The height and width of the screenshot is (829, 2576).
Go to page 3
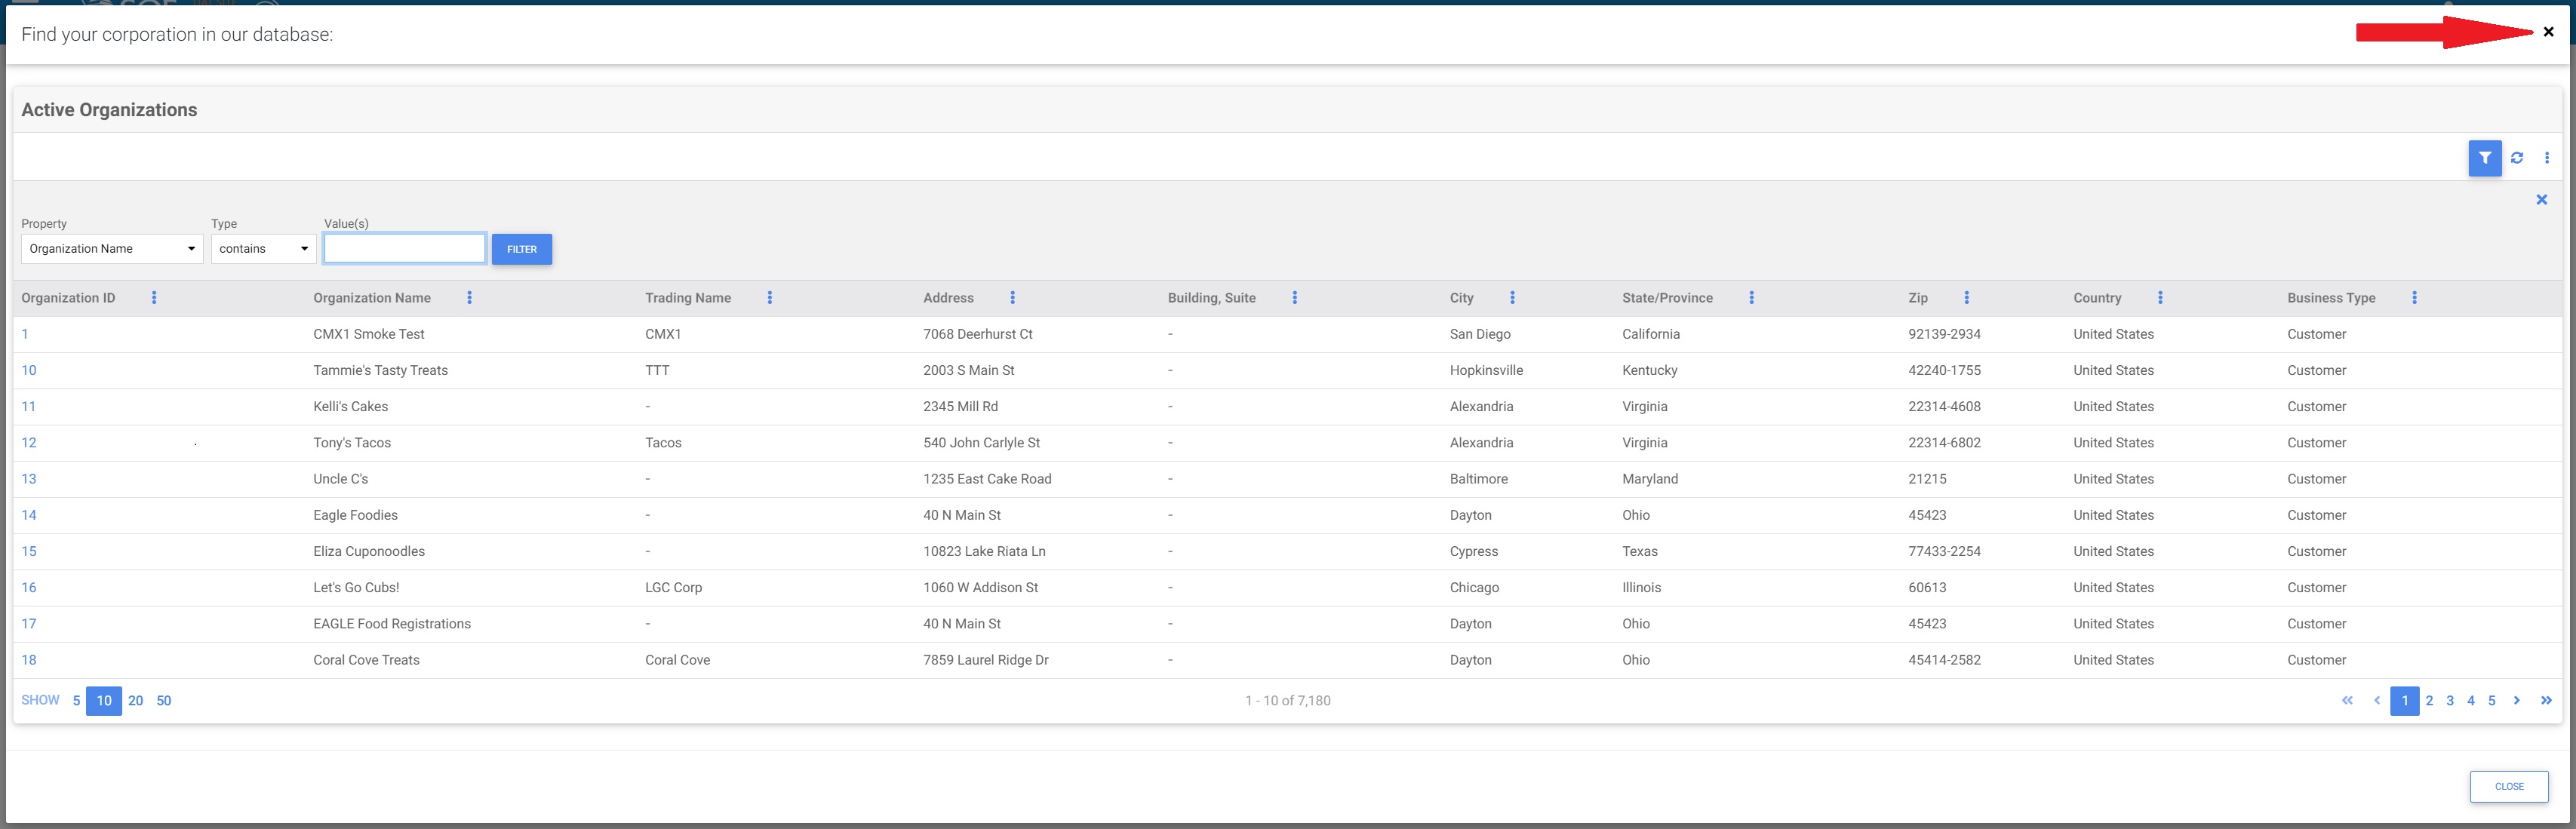click(2450, 701)
